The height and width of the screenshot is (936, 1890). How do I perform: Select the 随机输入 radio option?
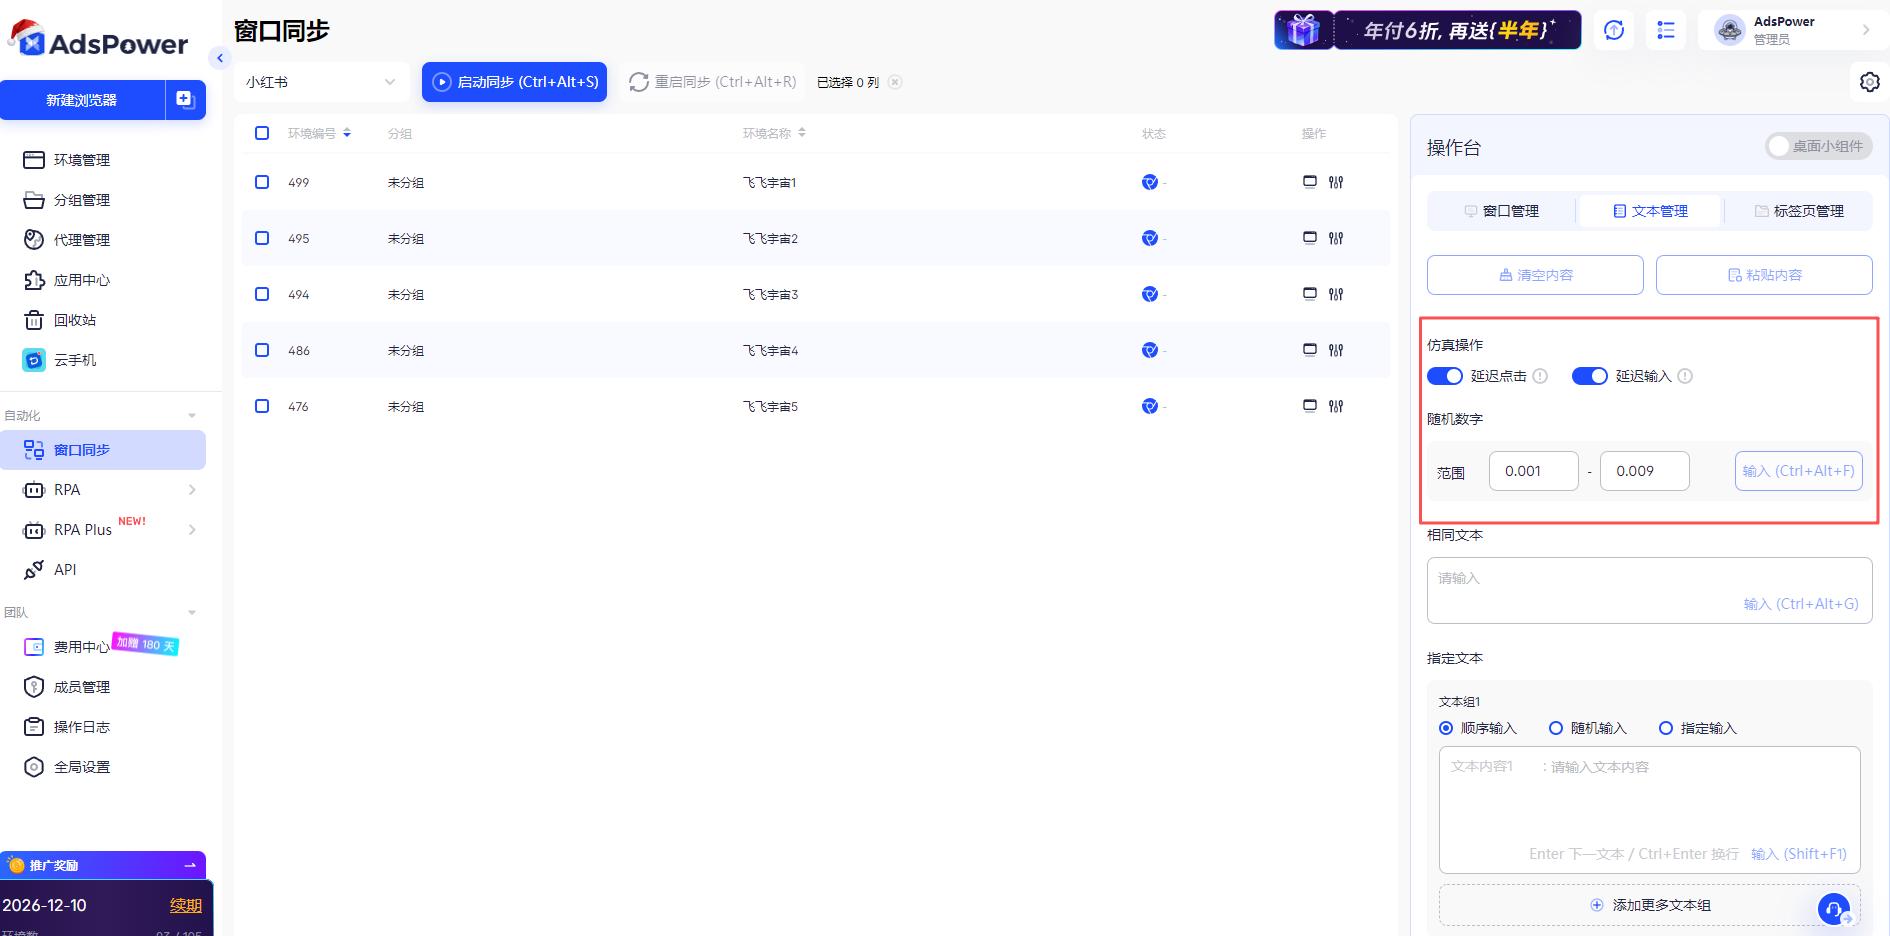pyautogui.click(x=1556, y=728)
